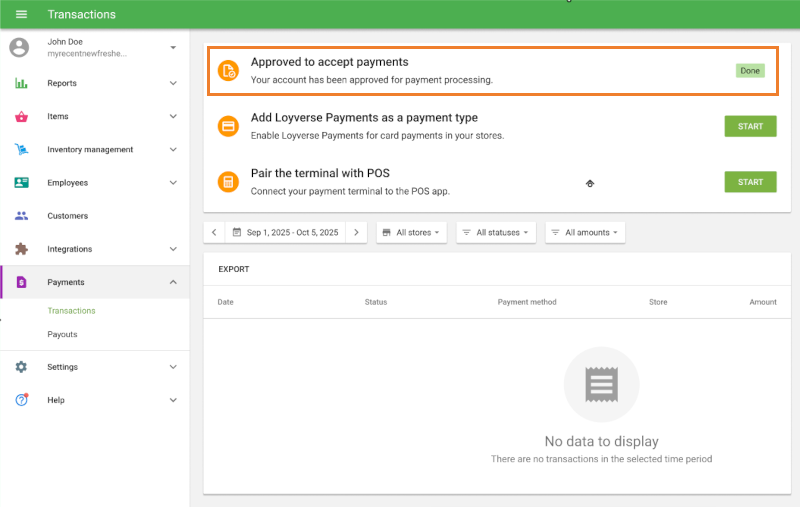This screenshot has width=800, height=507.
Task: Expand the Reports section chevron
Action: [173, 83]
